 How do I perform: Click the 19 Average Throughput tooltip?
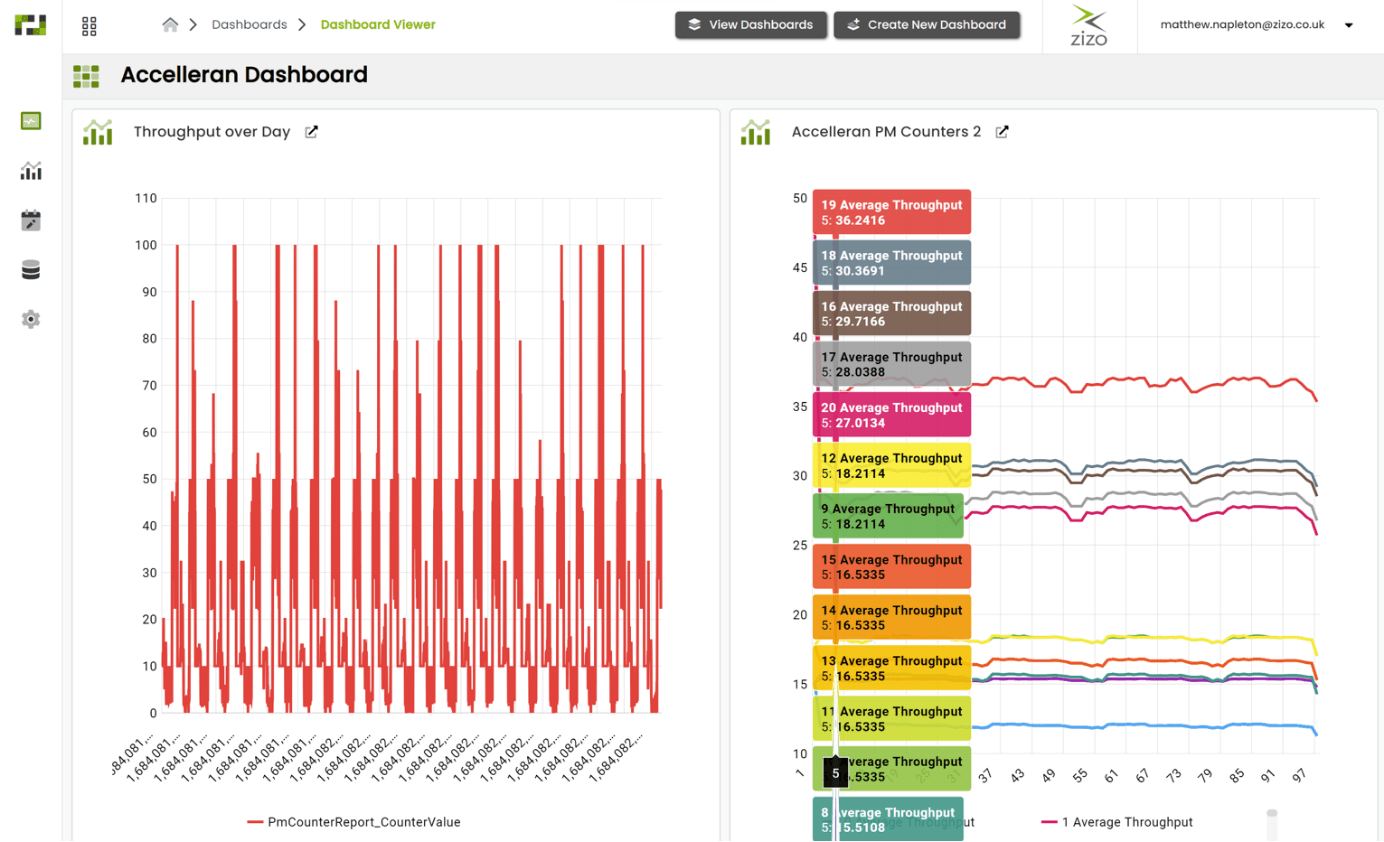(892, 212)
